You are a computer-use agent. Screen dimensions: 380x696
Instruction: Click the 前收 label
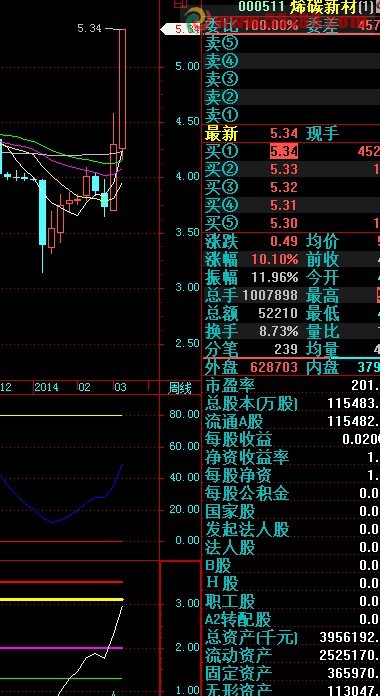pos(322,259)
